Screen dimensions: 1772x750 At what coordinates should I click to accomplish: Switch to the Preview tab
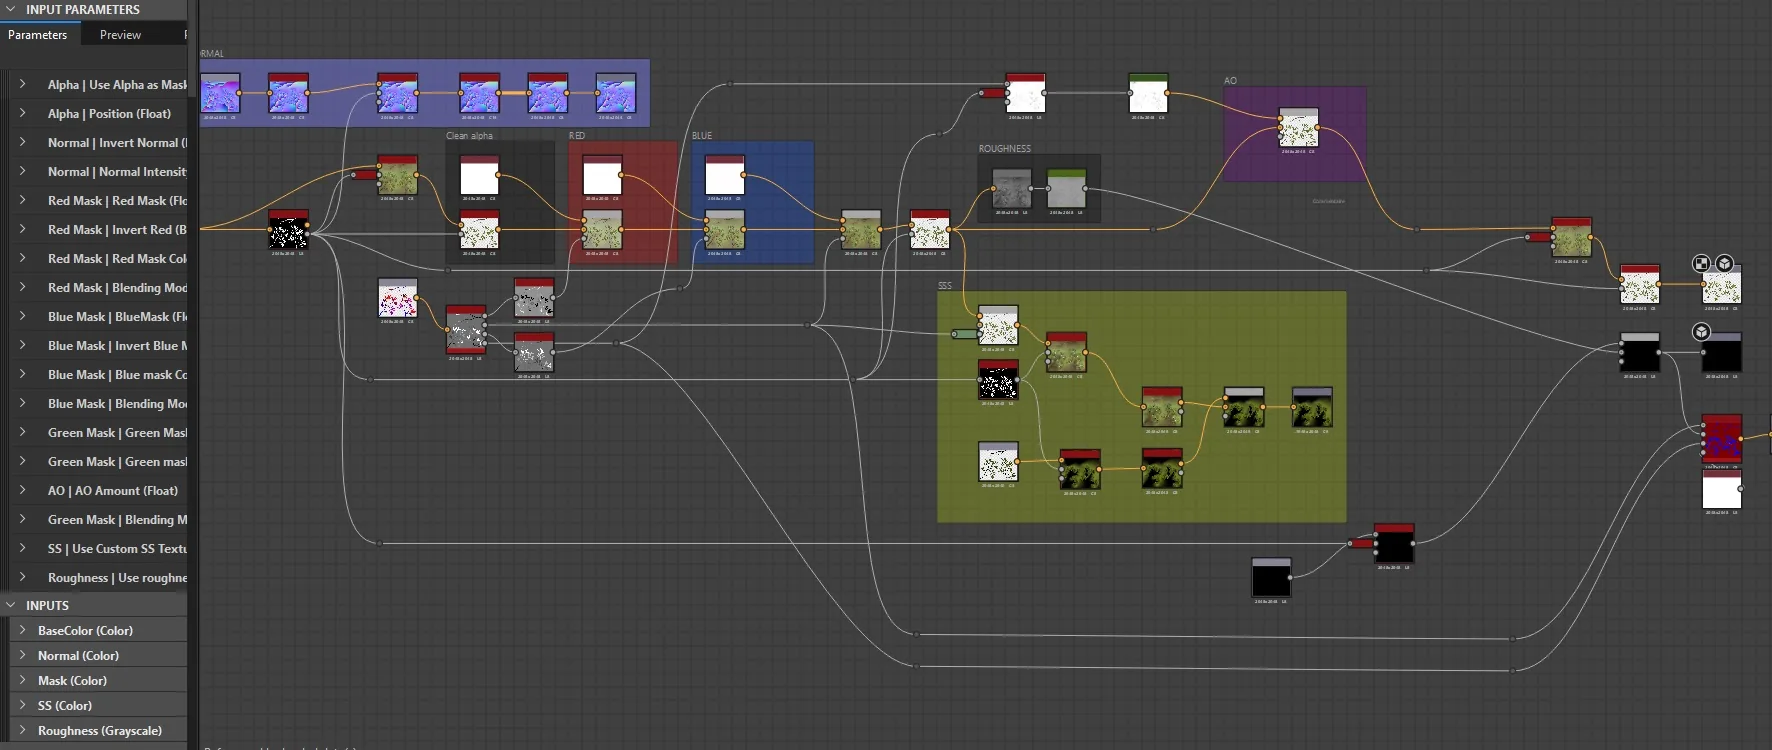point(120,34)
